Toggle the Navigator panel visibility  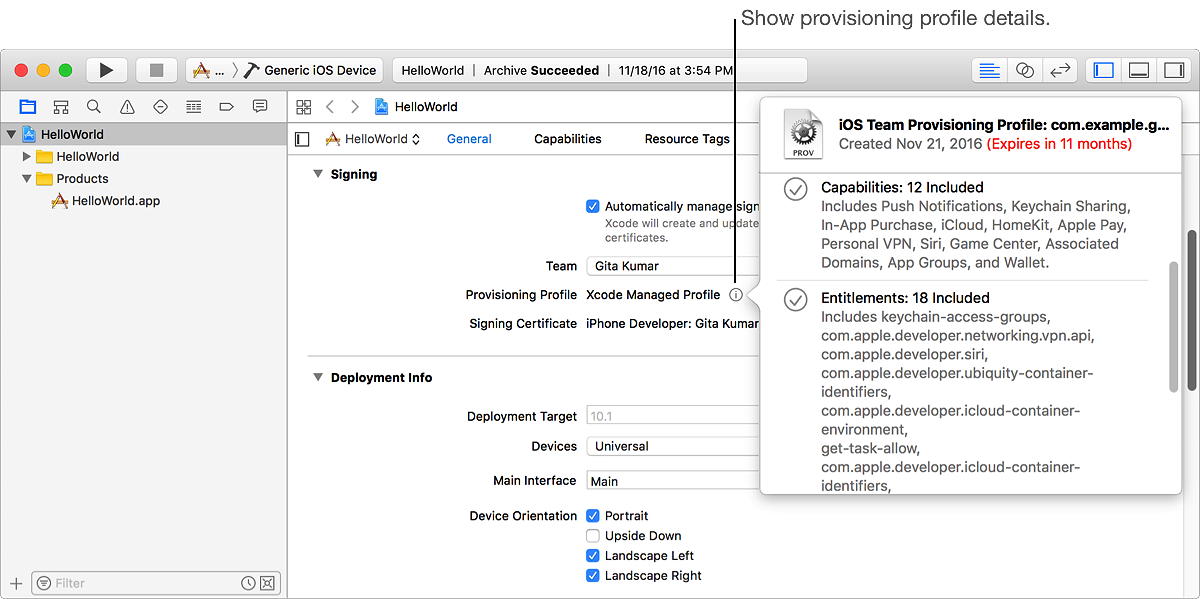click(x=1104, y=70)
